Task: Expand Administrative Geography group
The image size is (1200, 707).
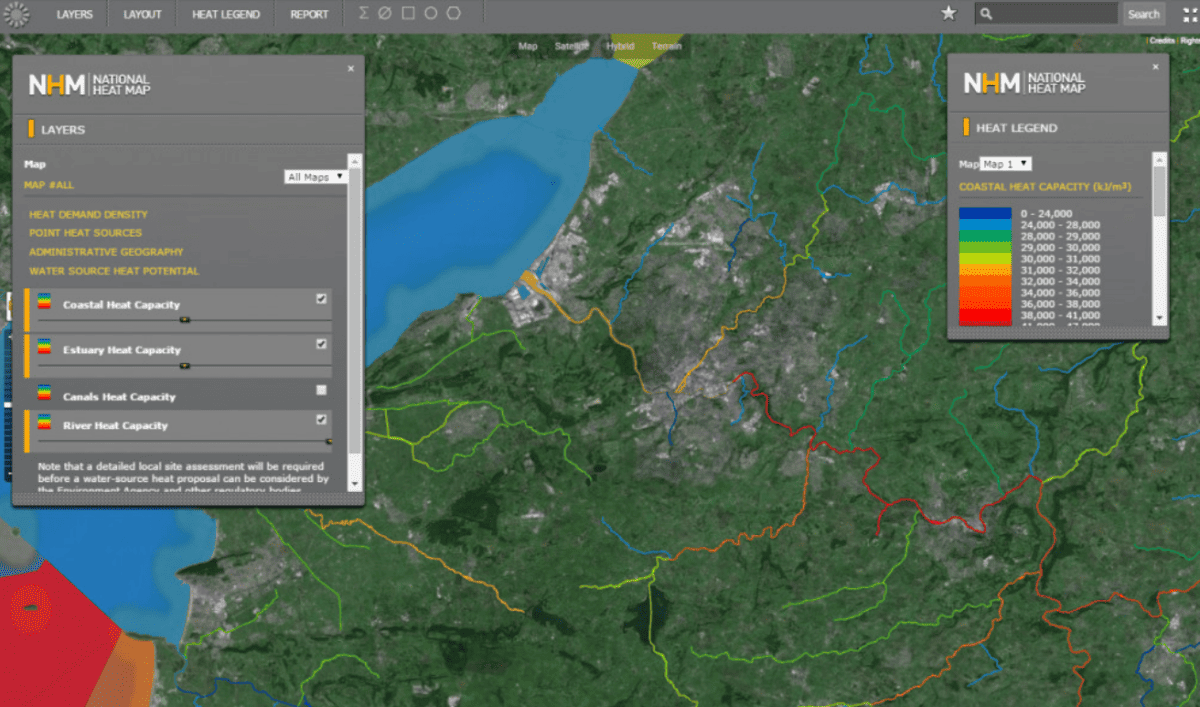Action: click(x=106, y=252)
